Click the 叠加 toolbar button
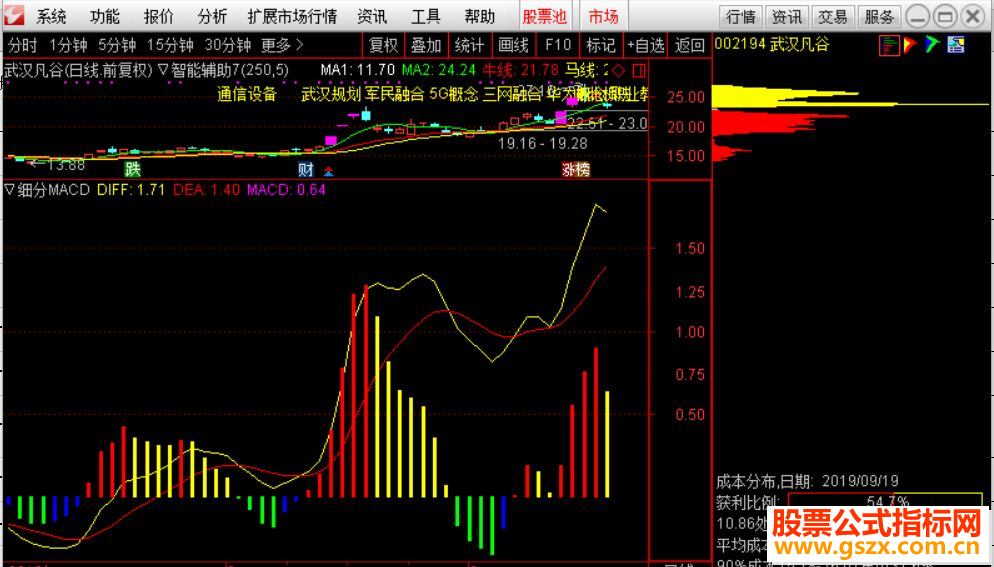 (x=426, y=46)
